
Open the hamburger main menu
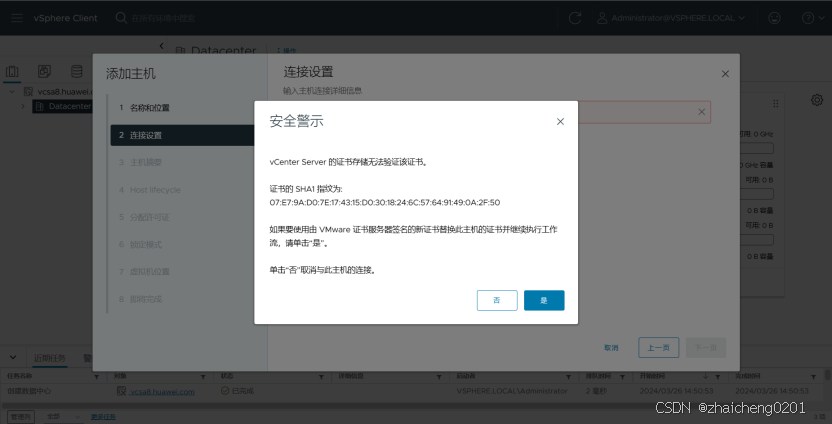point(17,18)
